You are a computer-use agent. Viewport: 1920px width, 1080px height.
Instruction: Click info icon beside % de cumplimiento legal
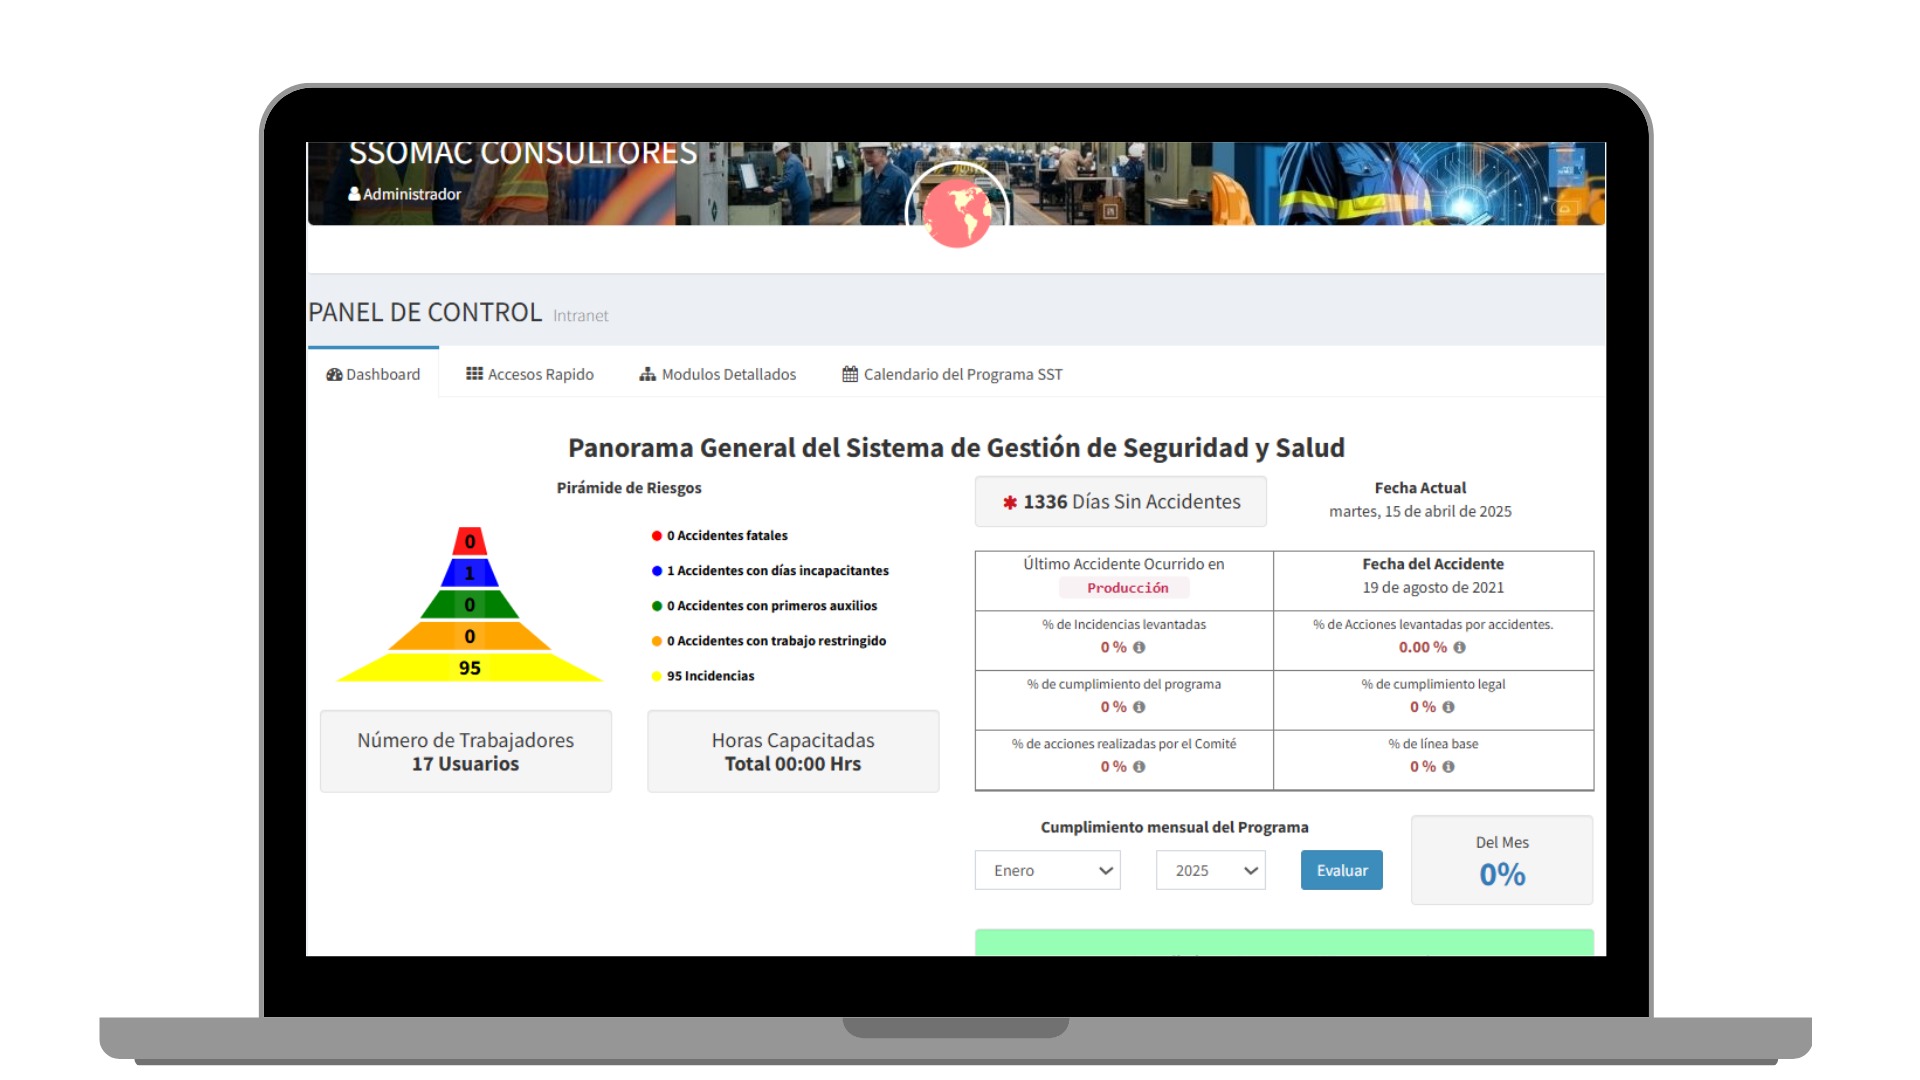pos(1450,707)
